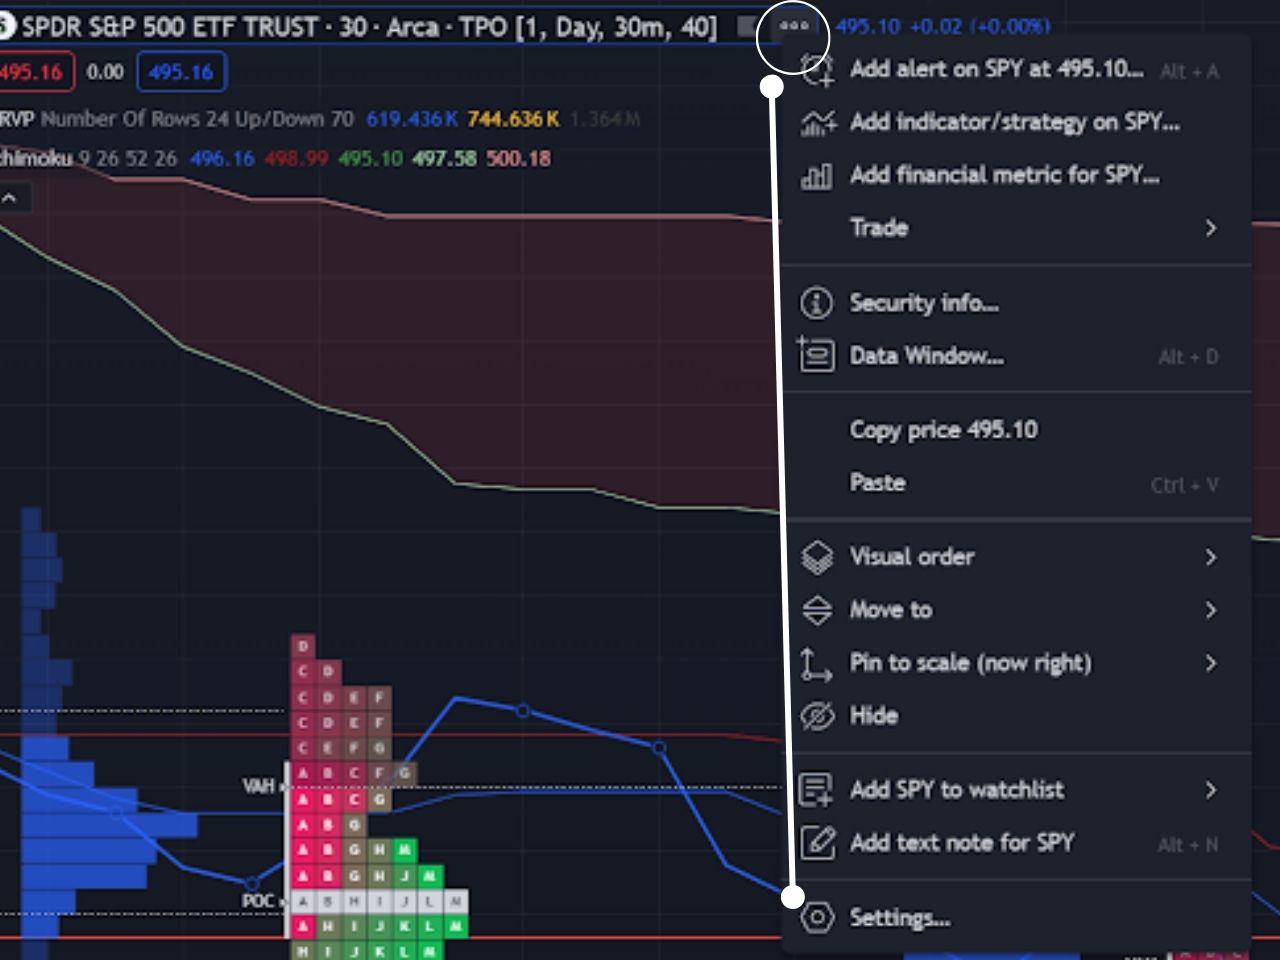Open the three-dot More menu button
Screen dimensions: 1280x960
pos(793,27)
